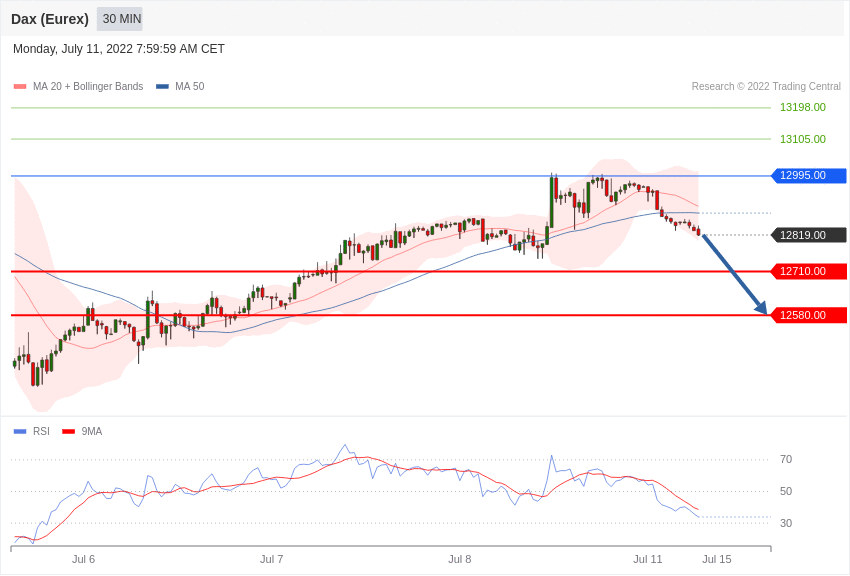
Task: Click the RSI legend swatch
Action: pos(20,431)
